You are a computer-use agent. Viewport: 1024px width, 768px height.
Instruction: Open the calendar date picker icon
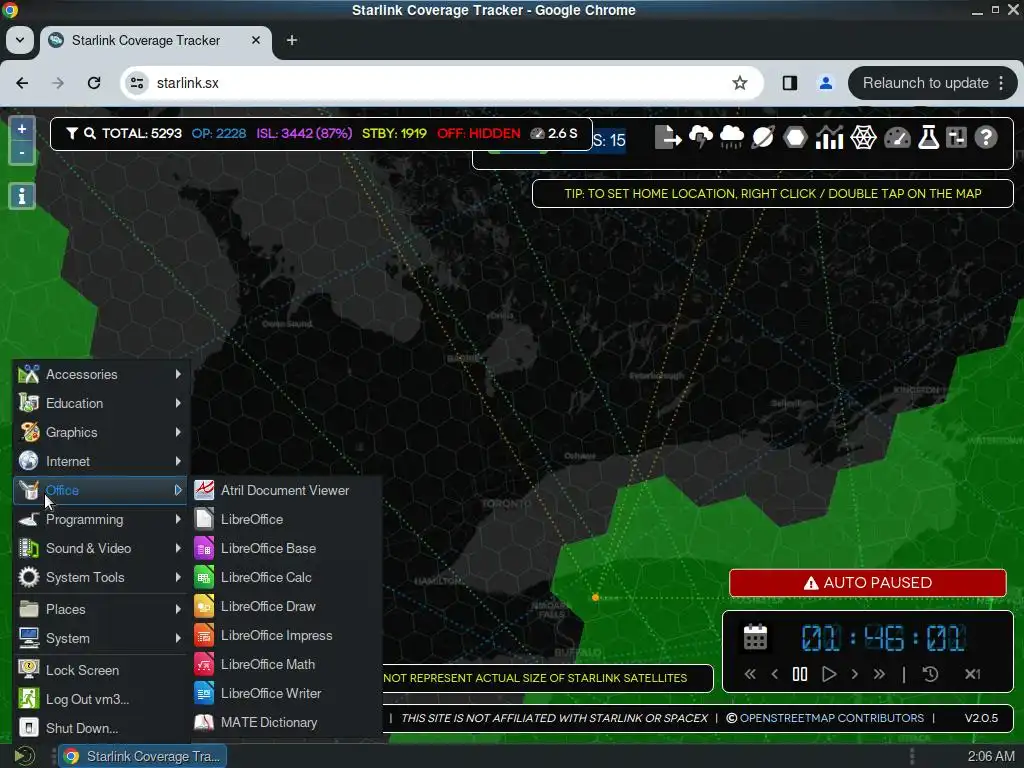pos(755,637)
